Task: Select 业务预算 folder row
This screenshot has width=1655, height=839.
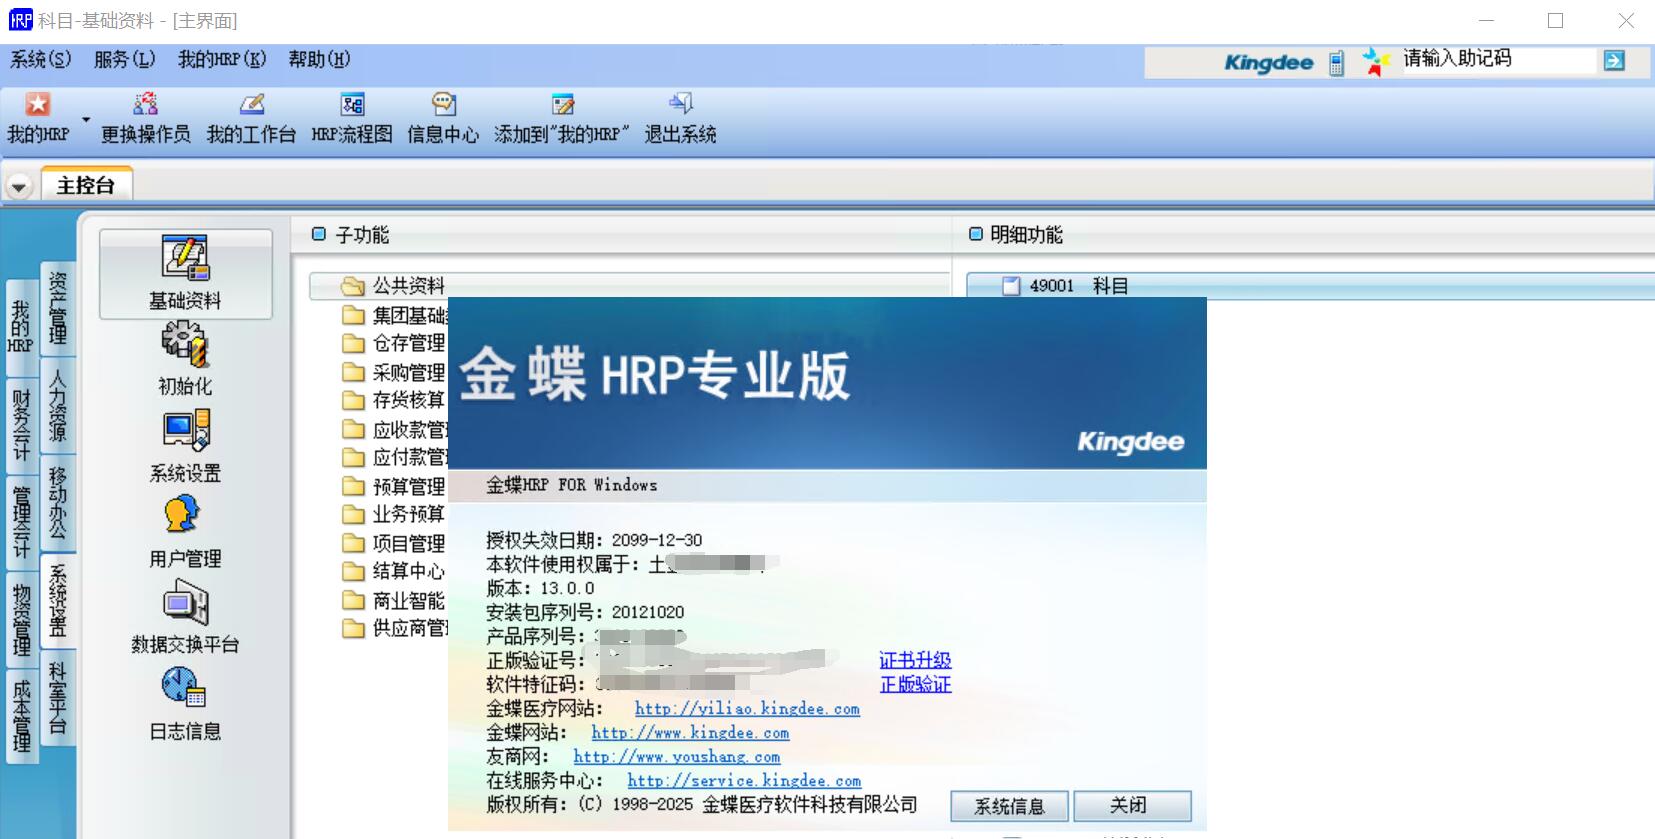Action: [395, 514]
